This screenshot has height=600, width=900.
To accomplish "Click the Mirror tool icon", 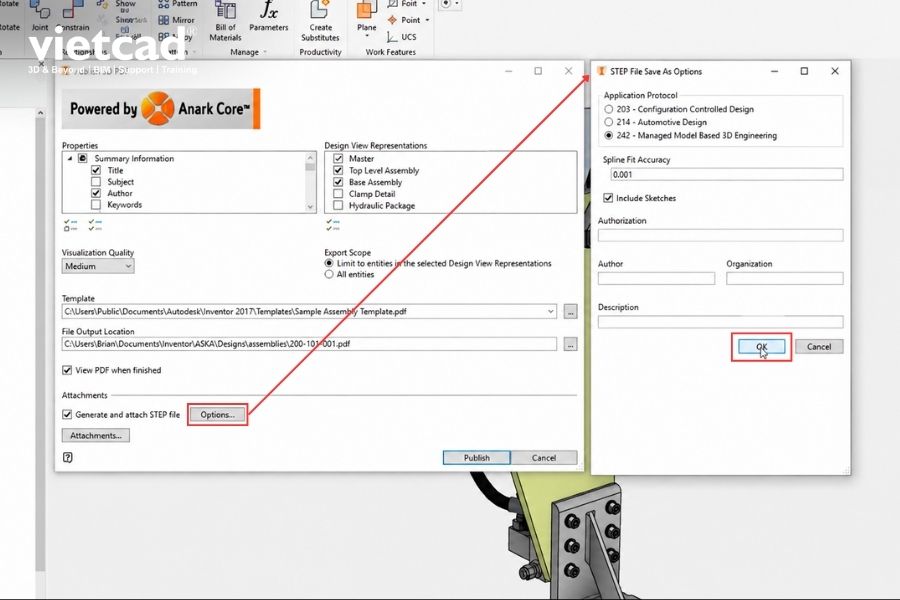I will coord(164,20).
